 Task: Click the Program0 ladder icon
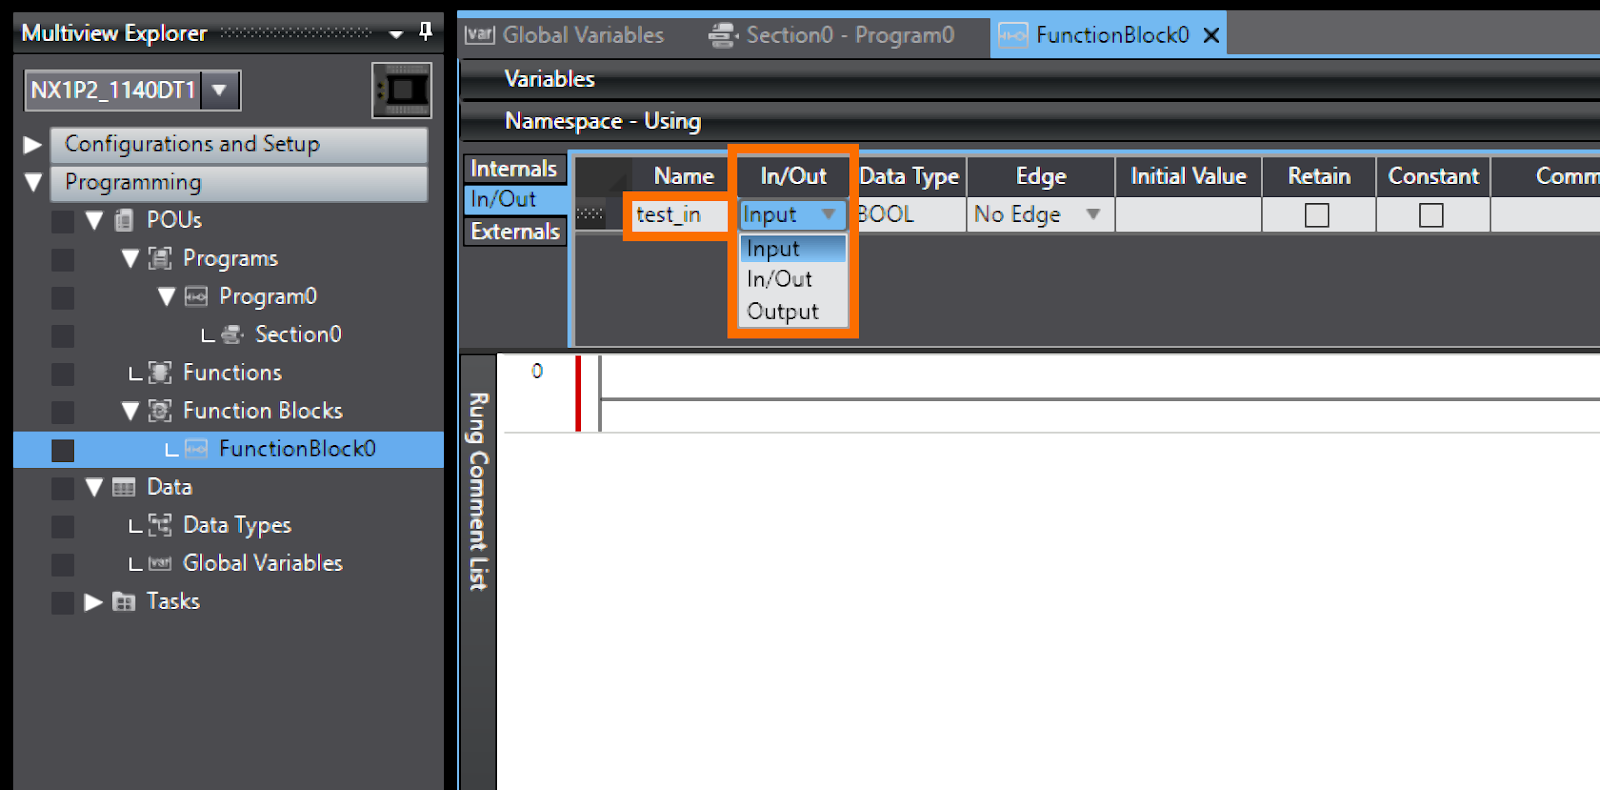pos(196,297)
